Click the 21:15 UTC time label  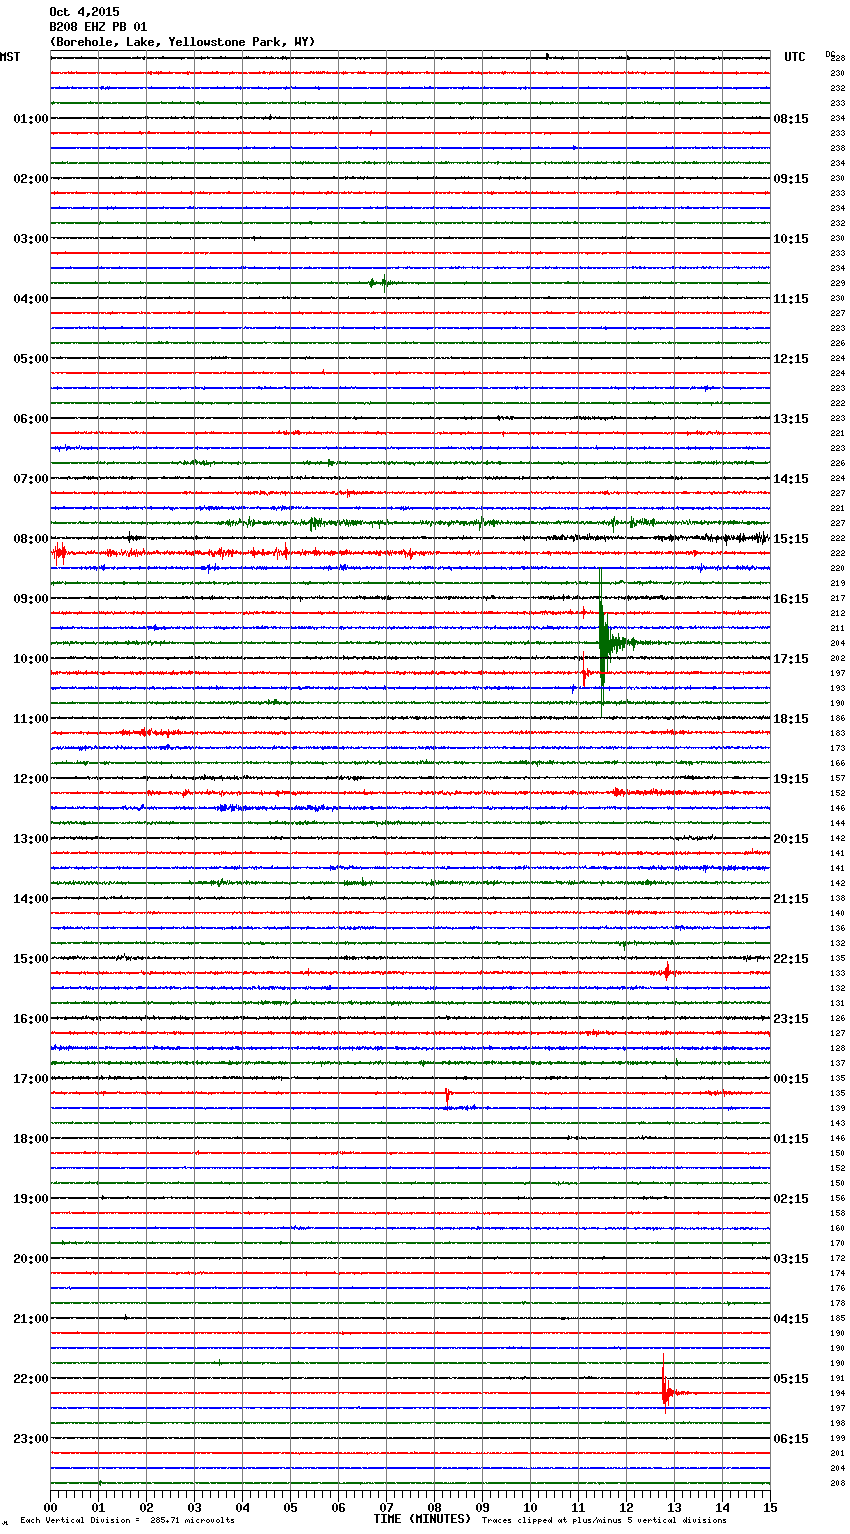pyautogui.click(x=791, y=899)
